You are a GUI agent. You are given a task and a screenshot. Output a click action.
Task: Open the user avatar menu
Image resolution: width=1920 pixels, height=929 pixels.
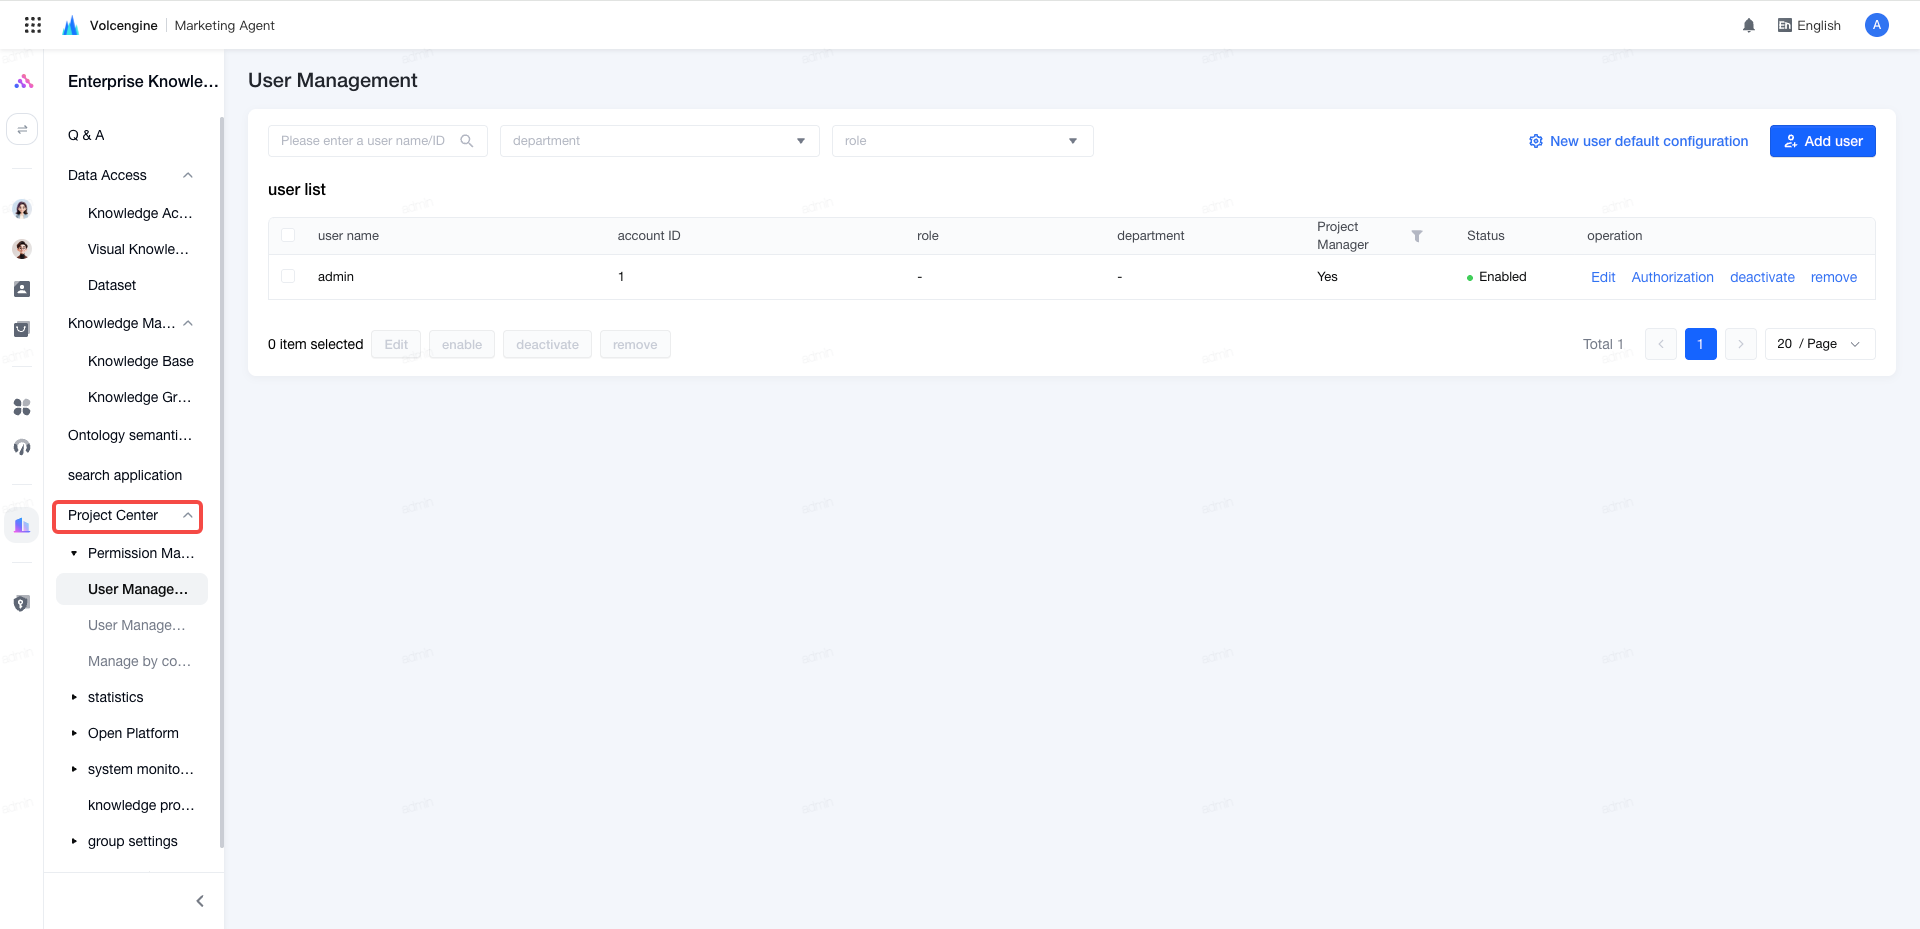(1877, 25)
